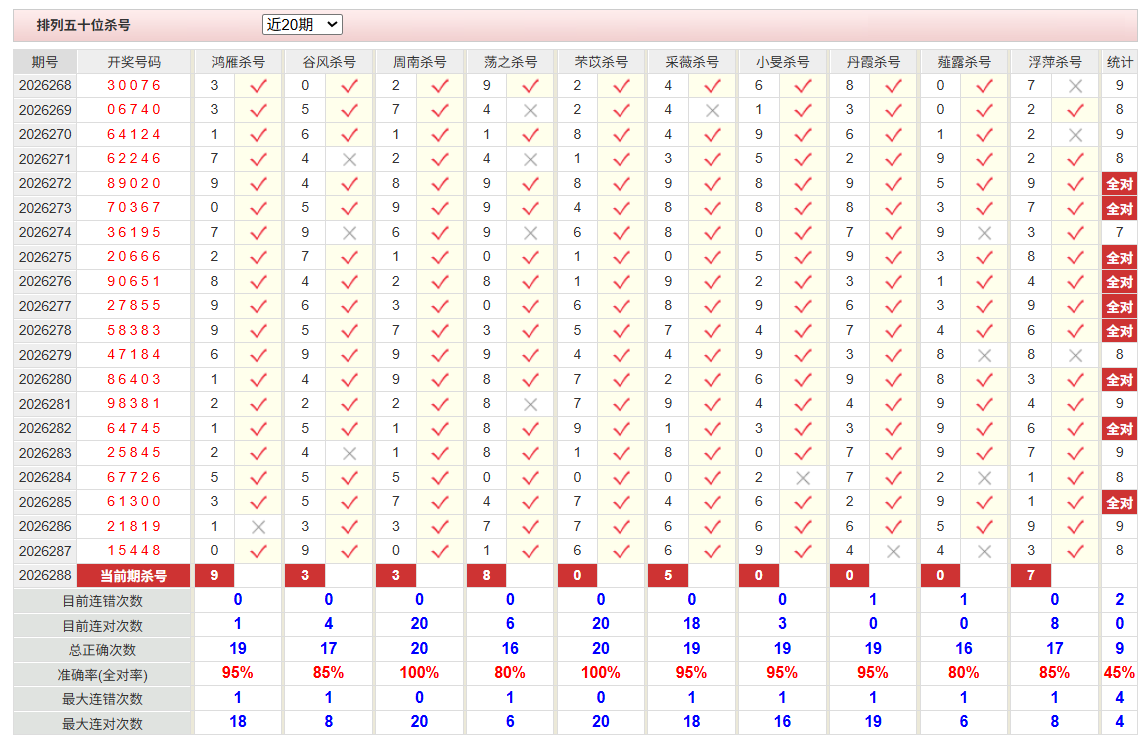
Task: Click draw number 30076 in row 2026268
Action: coord(134,85)
